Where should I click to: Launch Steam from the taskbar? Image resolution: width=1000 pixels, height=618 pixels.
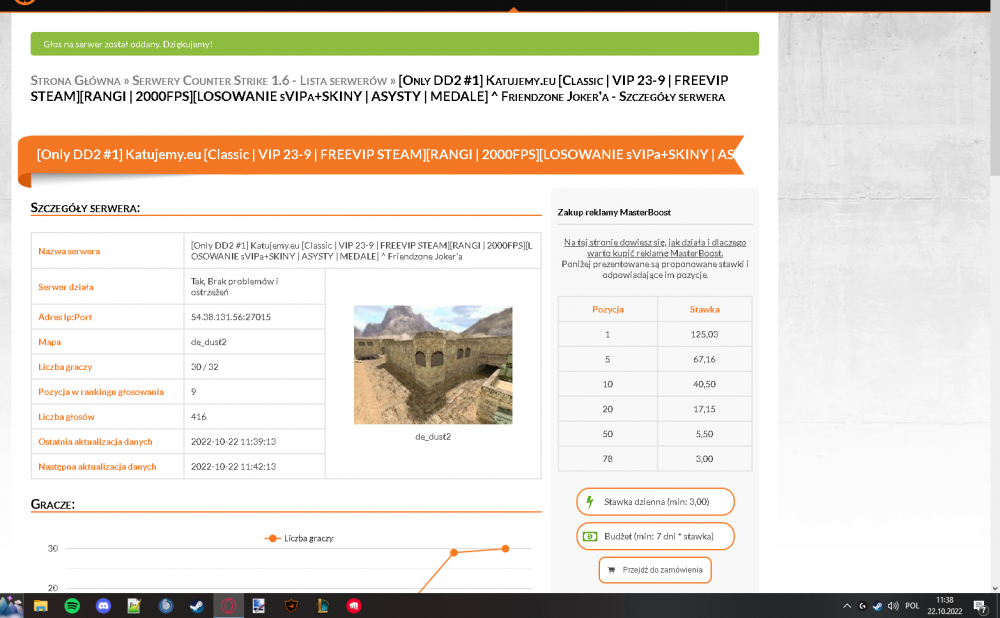tap(196, 606)
